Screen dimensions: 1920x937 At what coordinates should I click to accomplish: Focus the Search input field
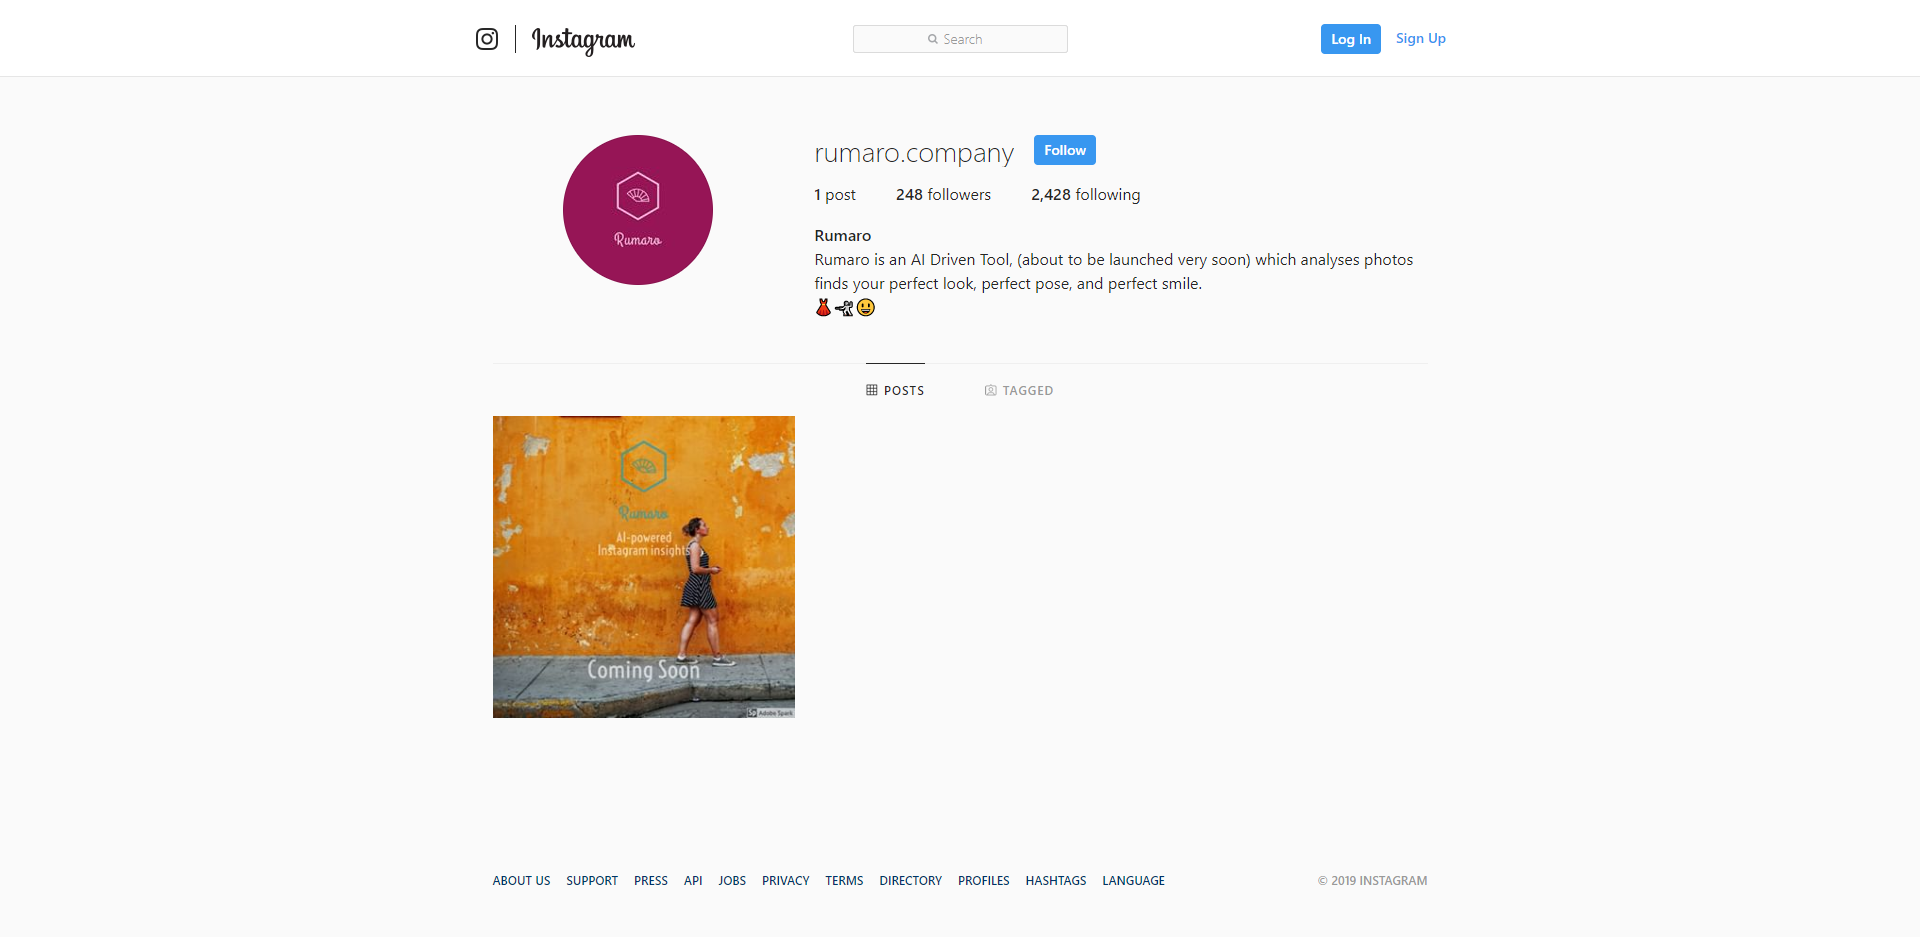[x=960, y=39]
